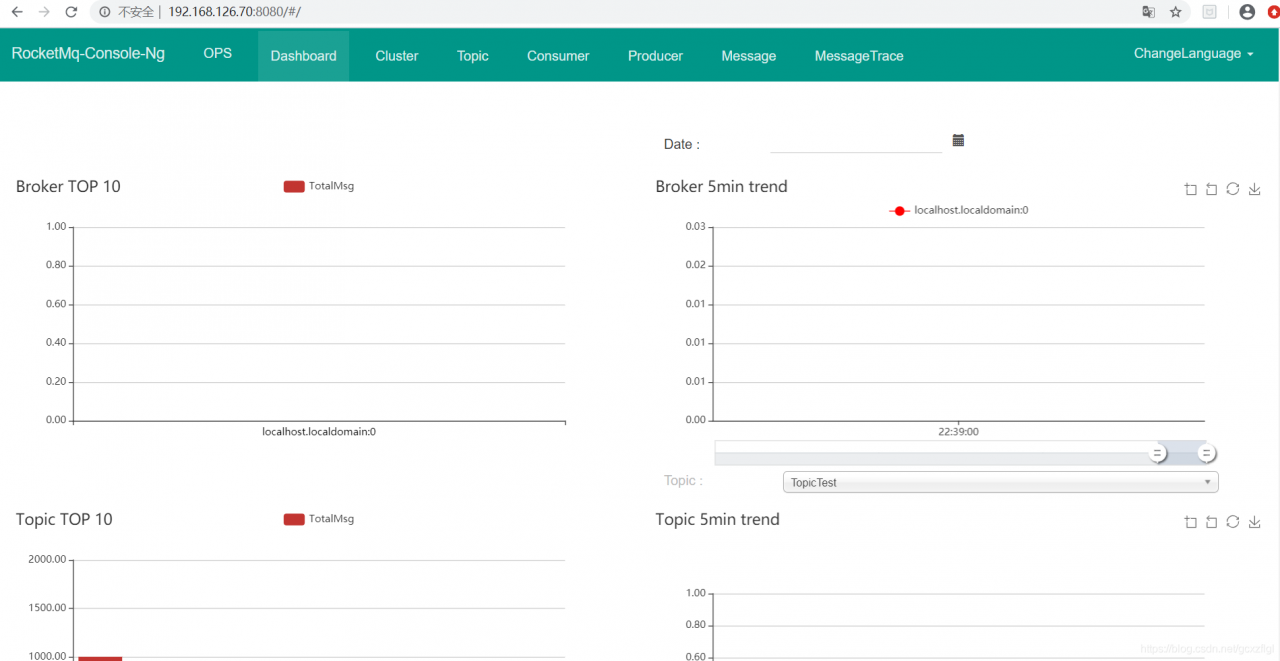Toggle localhost.localdomain:0 legend in Broker trend

point(959,210)
